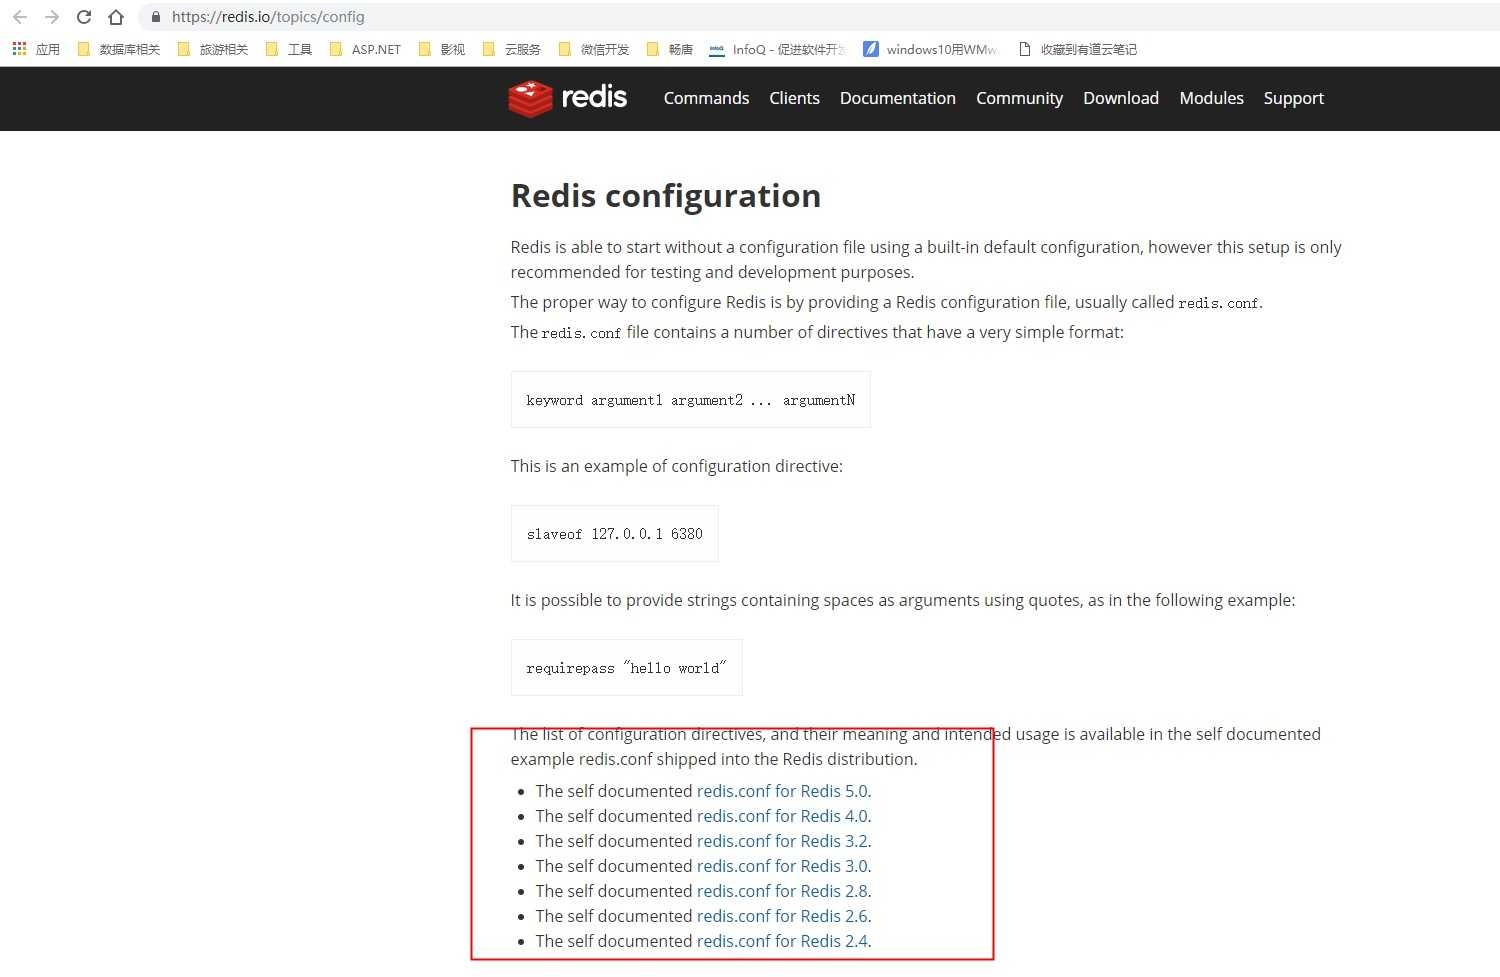Open the Download menu item

coord(1121,98)
